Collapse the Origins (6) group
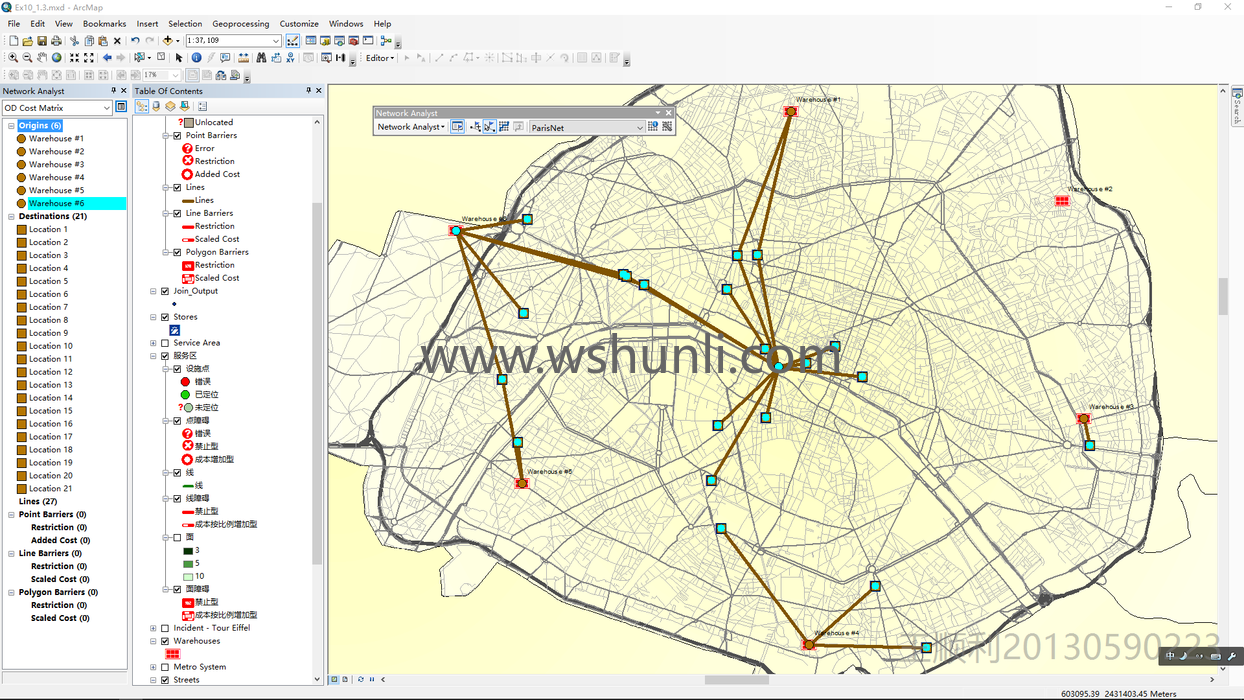1244x700 pixels. (11, 126)
